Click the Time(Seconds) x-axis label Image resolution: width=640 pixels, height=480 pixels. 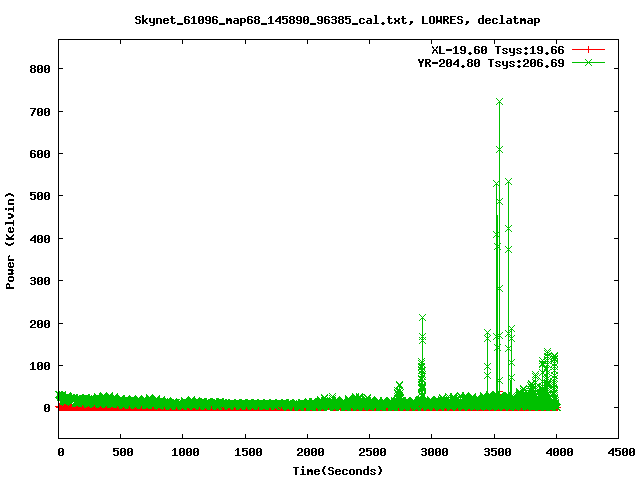[337, 470]
